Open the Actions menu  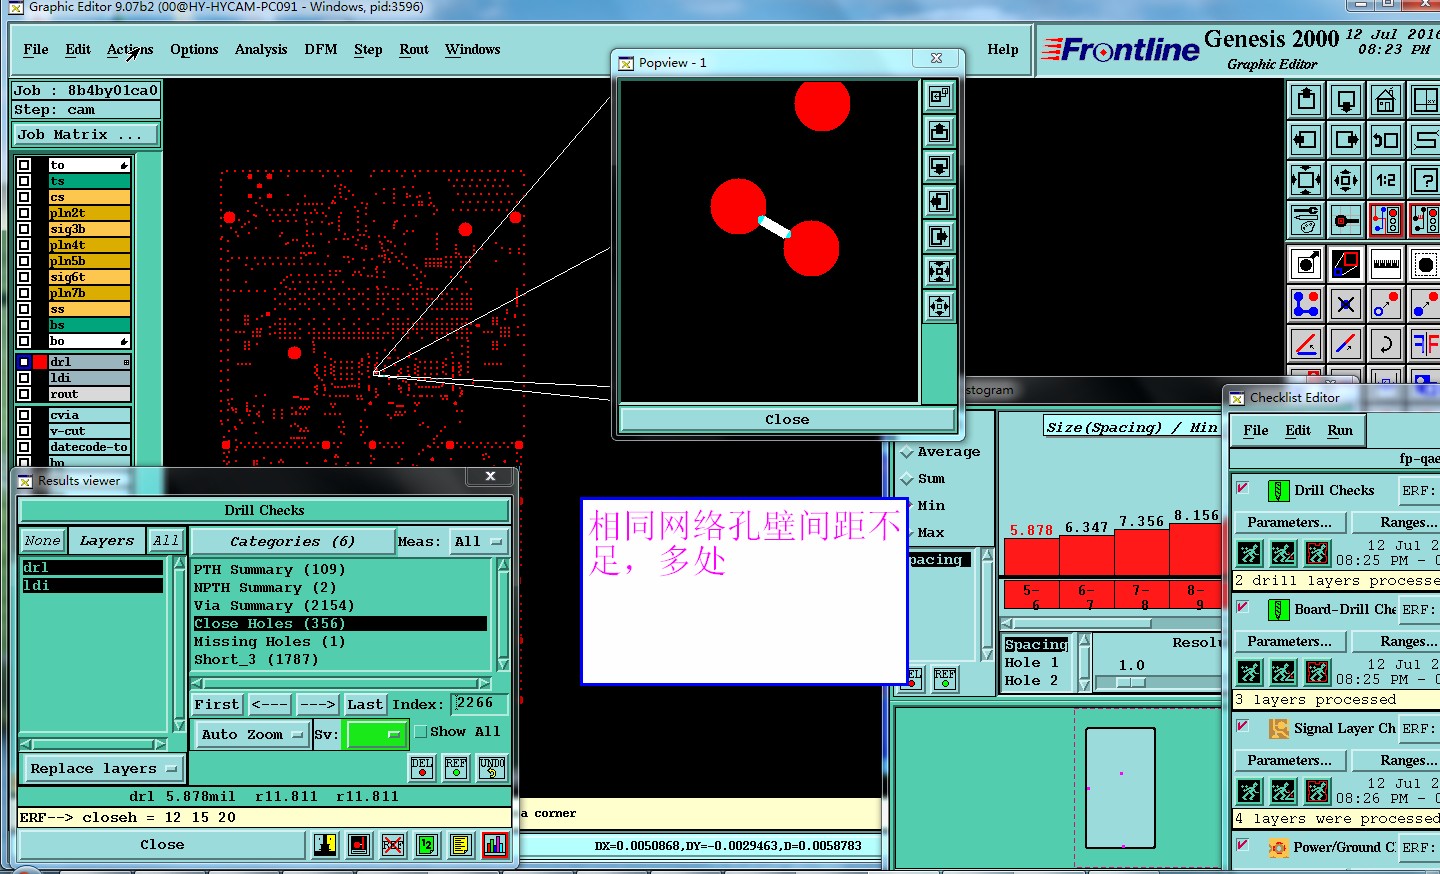[x=130, y=49]
